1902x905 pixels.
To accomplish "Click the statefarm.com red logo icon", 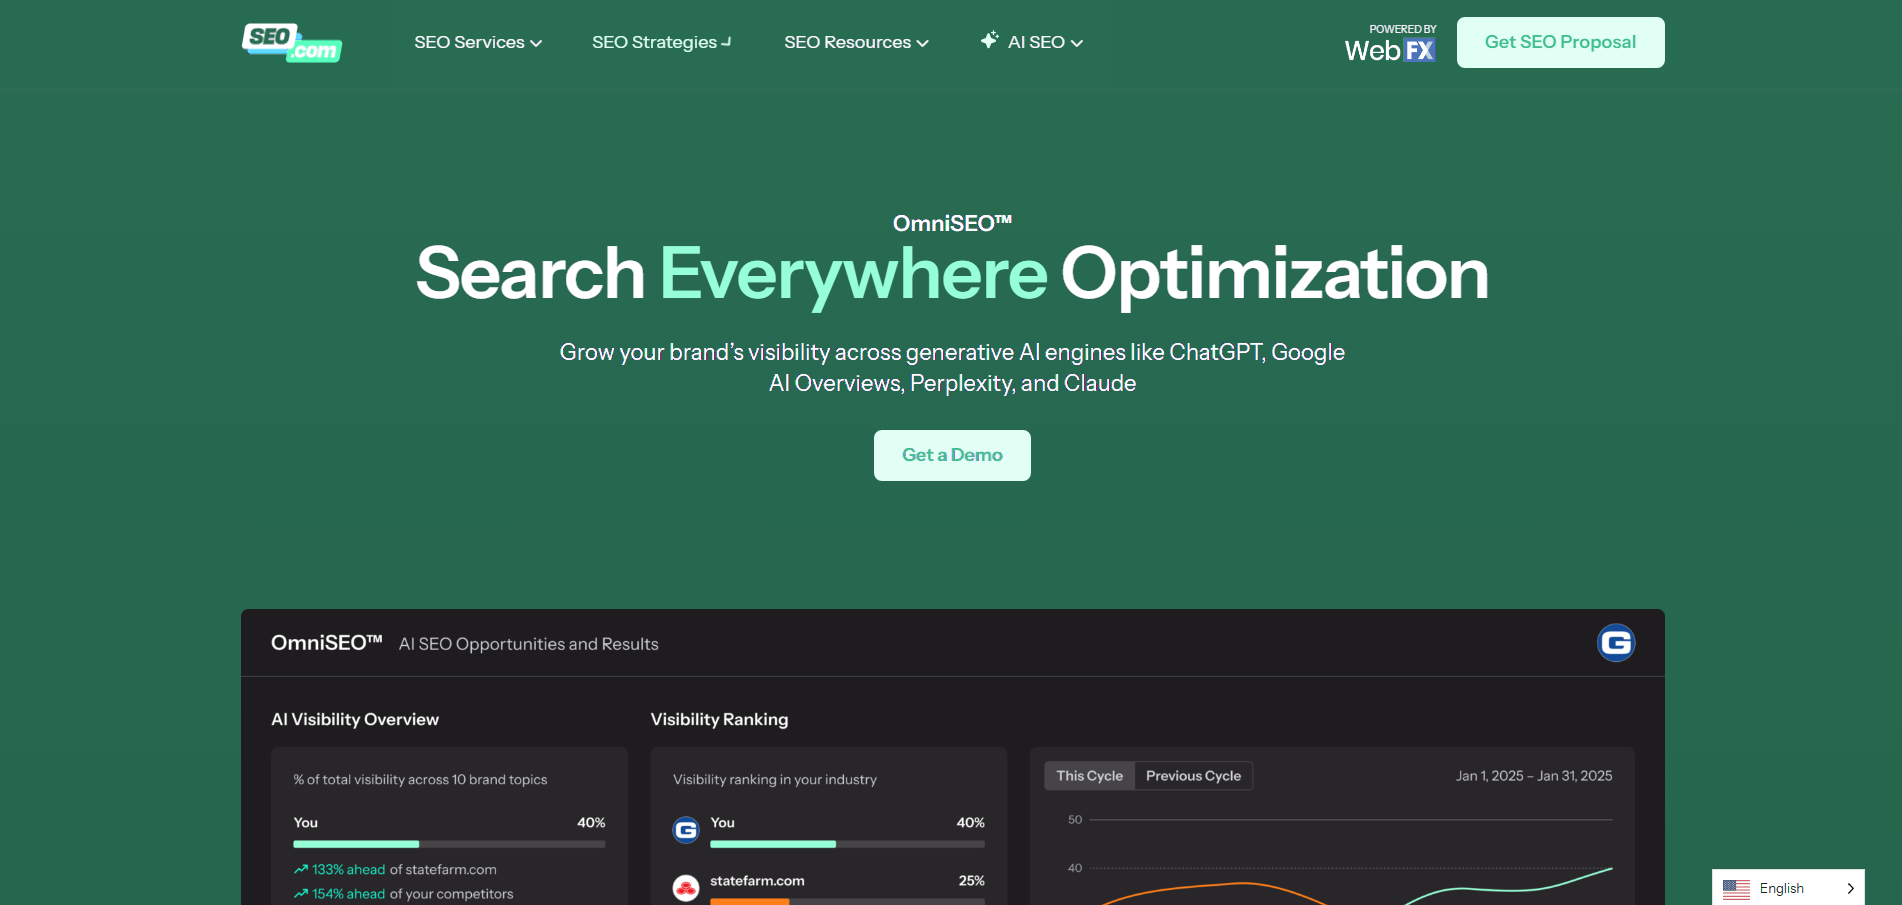I will tap(686, 887).
